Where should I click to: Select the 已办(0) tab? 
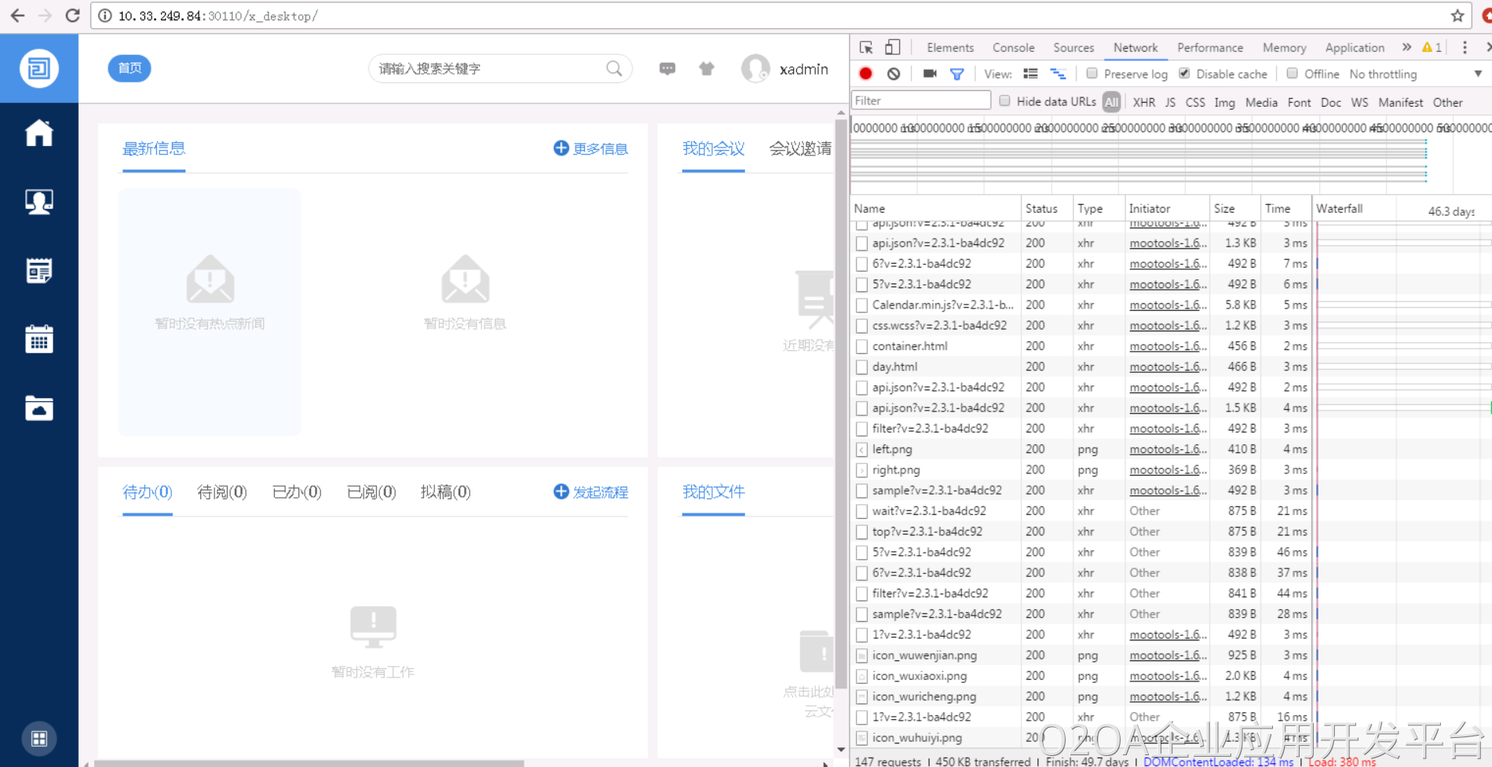(x=296, y=492)
